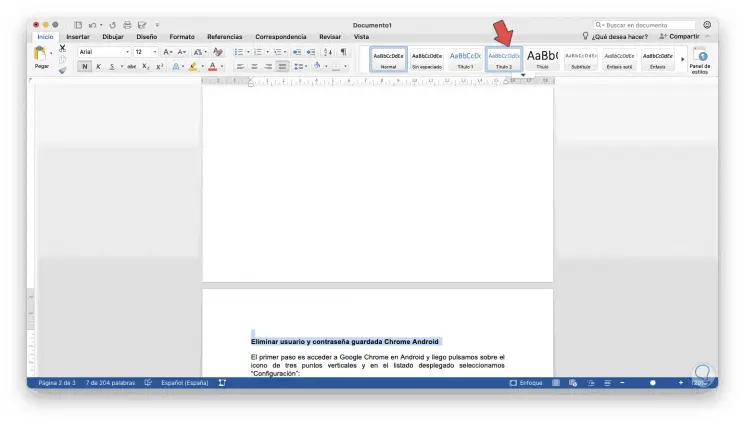Apply the Sin espaciado style
The image size is (745, 424).
coord(427,59)
